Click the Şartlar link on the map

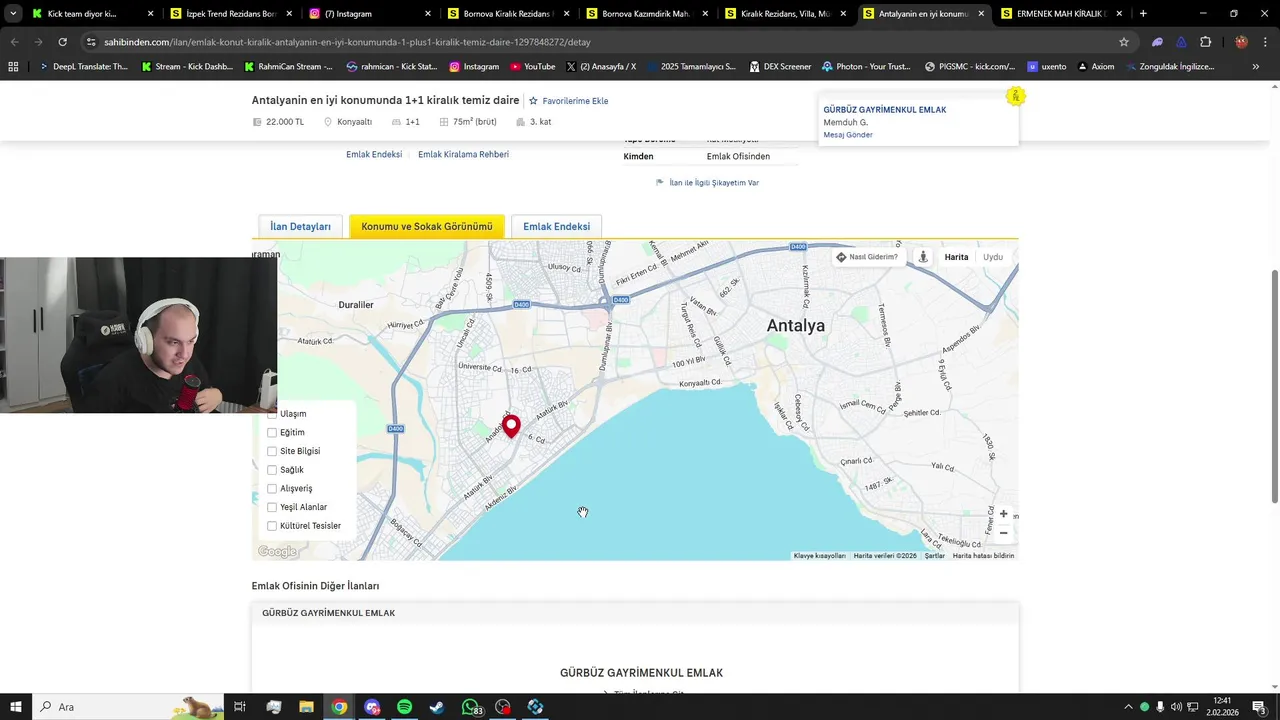934,556
